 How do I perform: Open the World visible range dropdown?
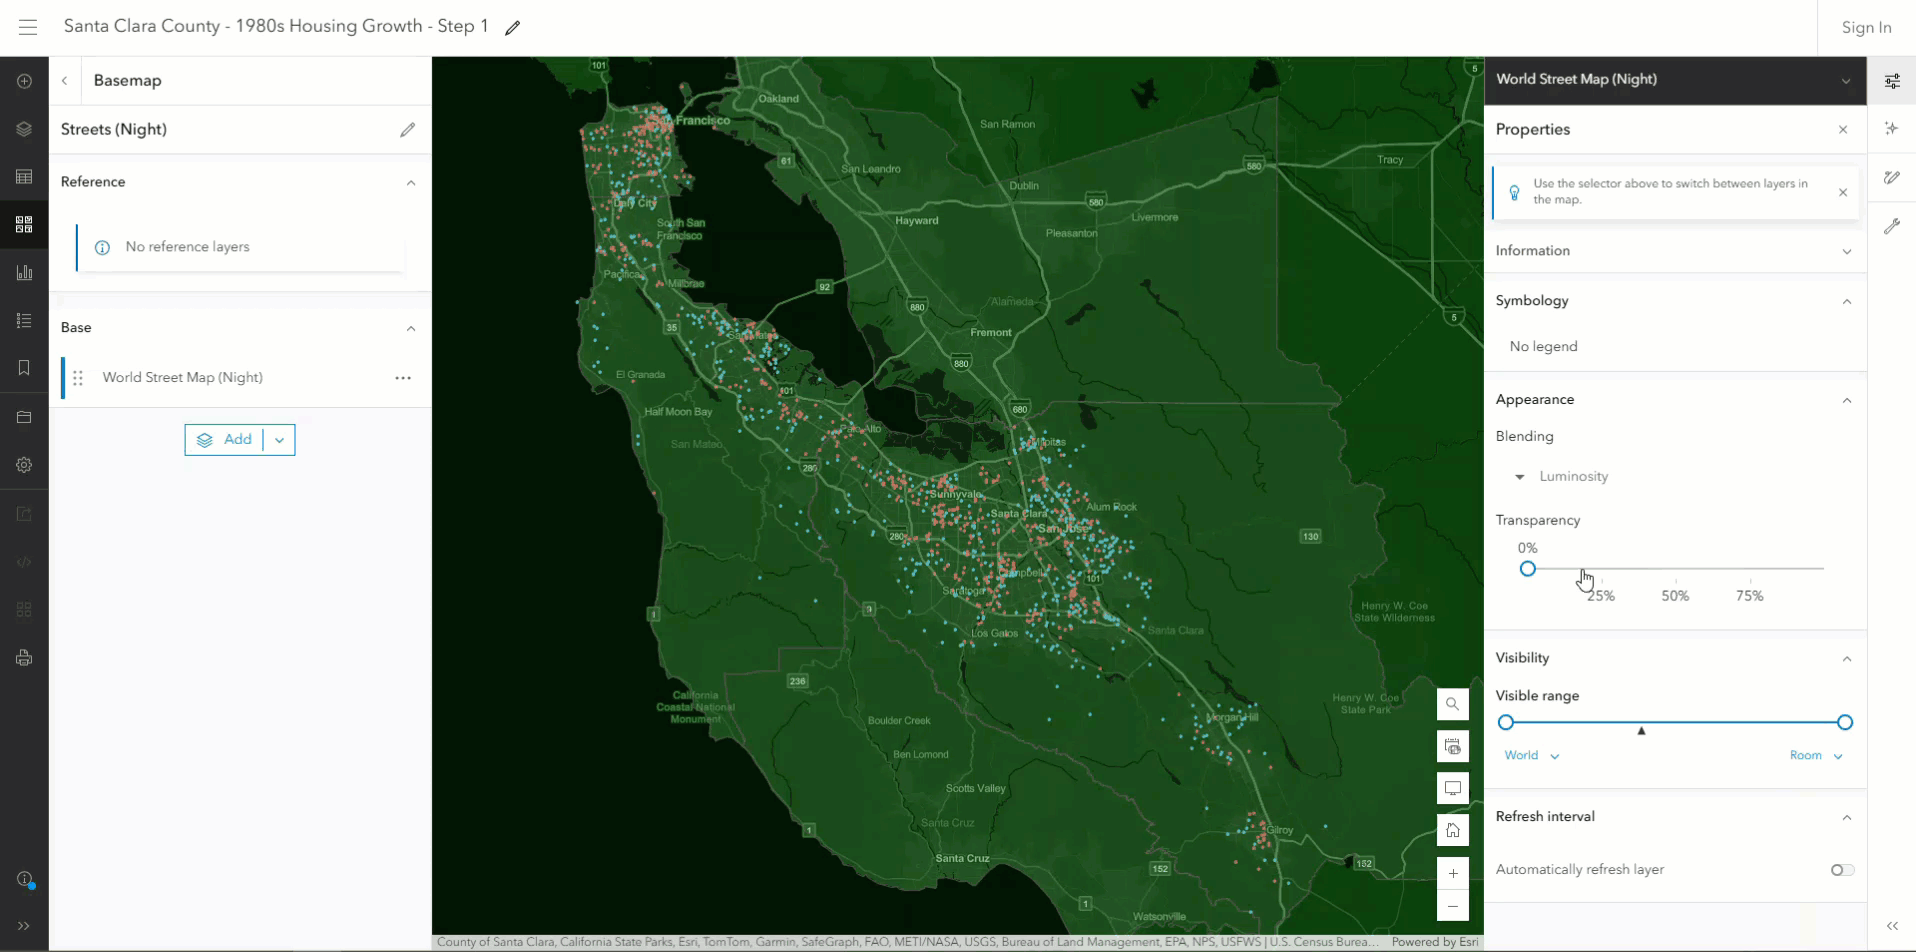coord(1532,756)
